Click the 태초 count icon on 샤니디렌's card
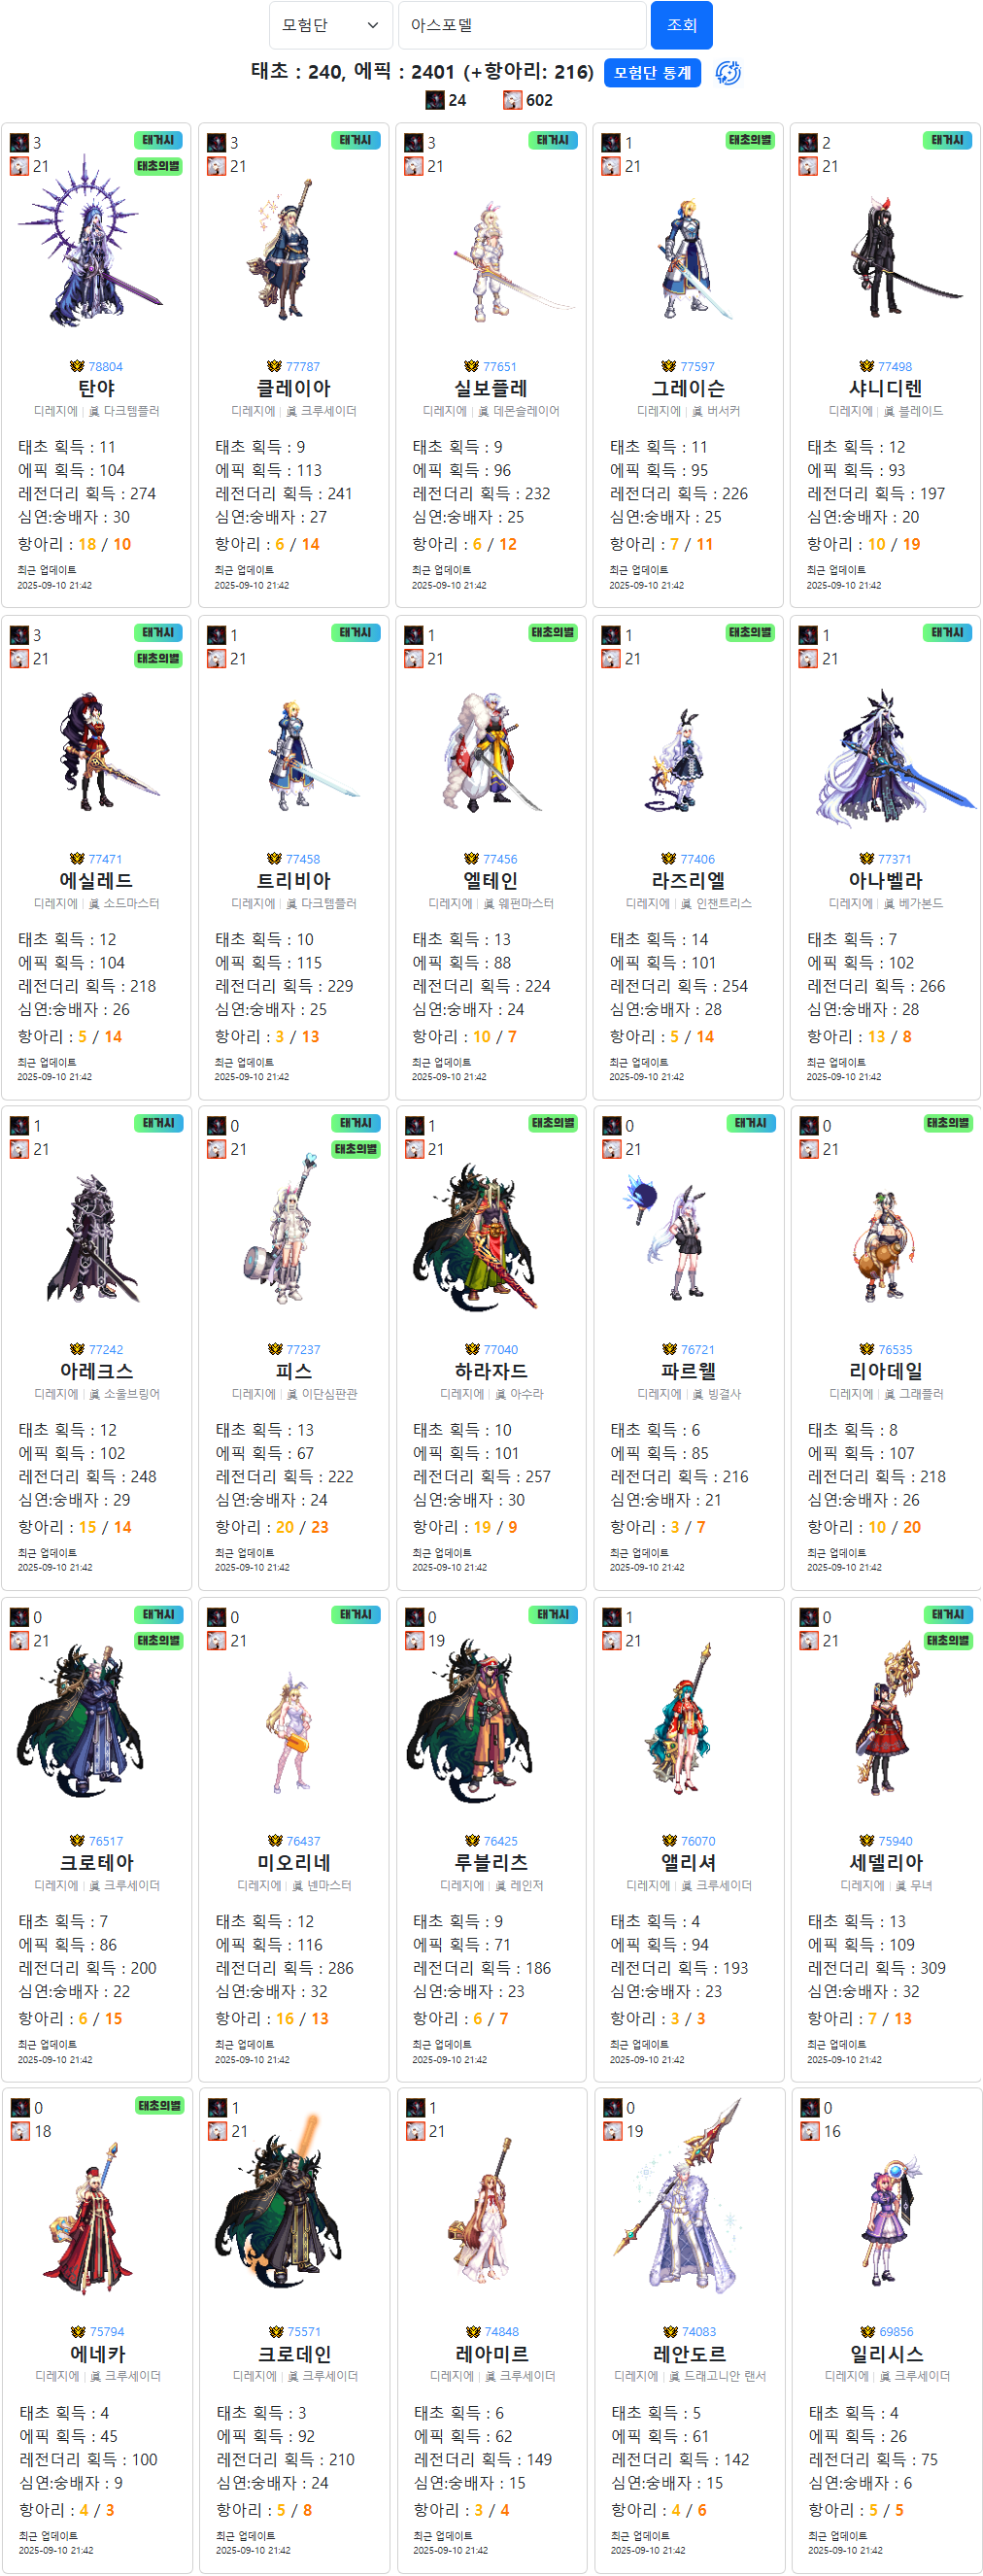 (x=808, y=143)
